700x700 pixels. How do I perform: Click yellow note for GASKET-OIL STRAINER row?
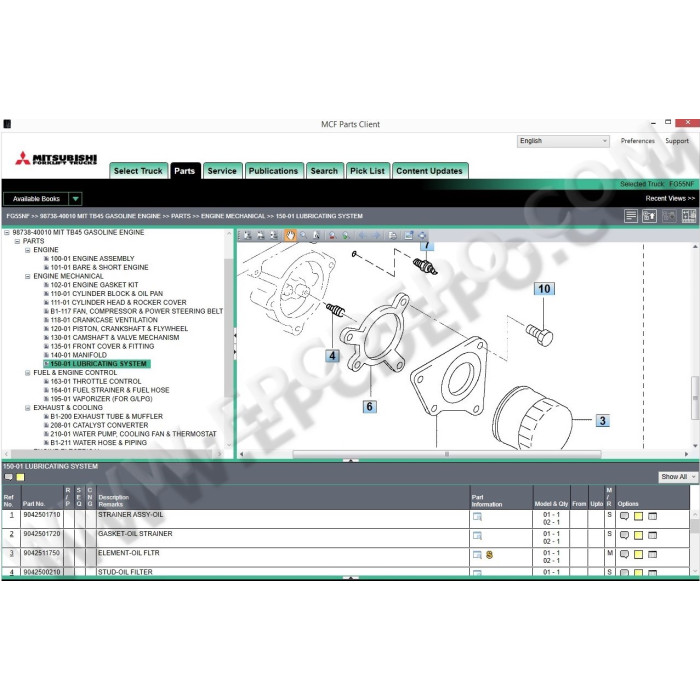[638, 535]
